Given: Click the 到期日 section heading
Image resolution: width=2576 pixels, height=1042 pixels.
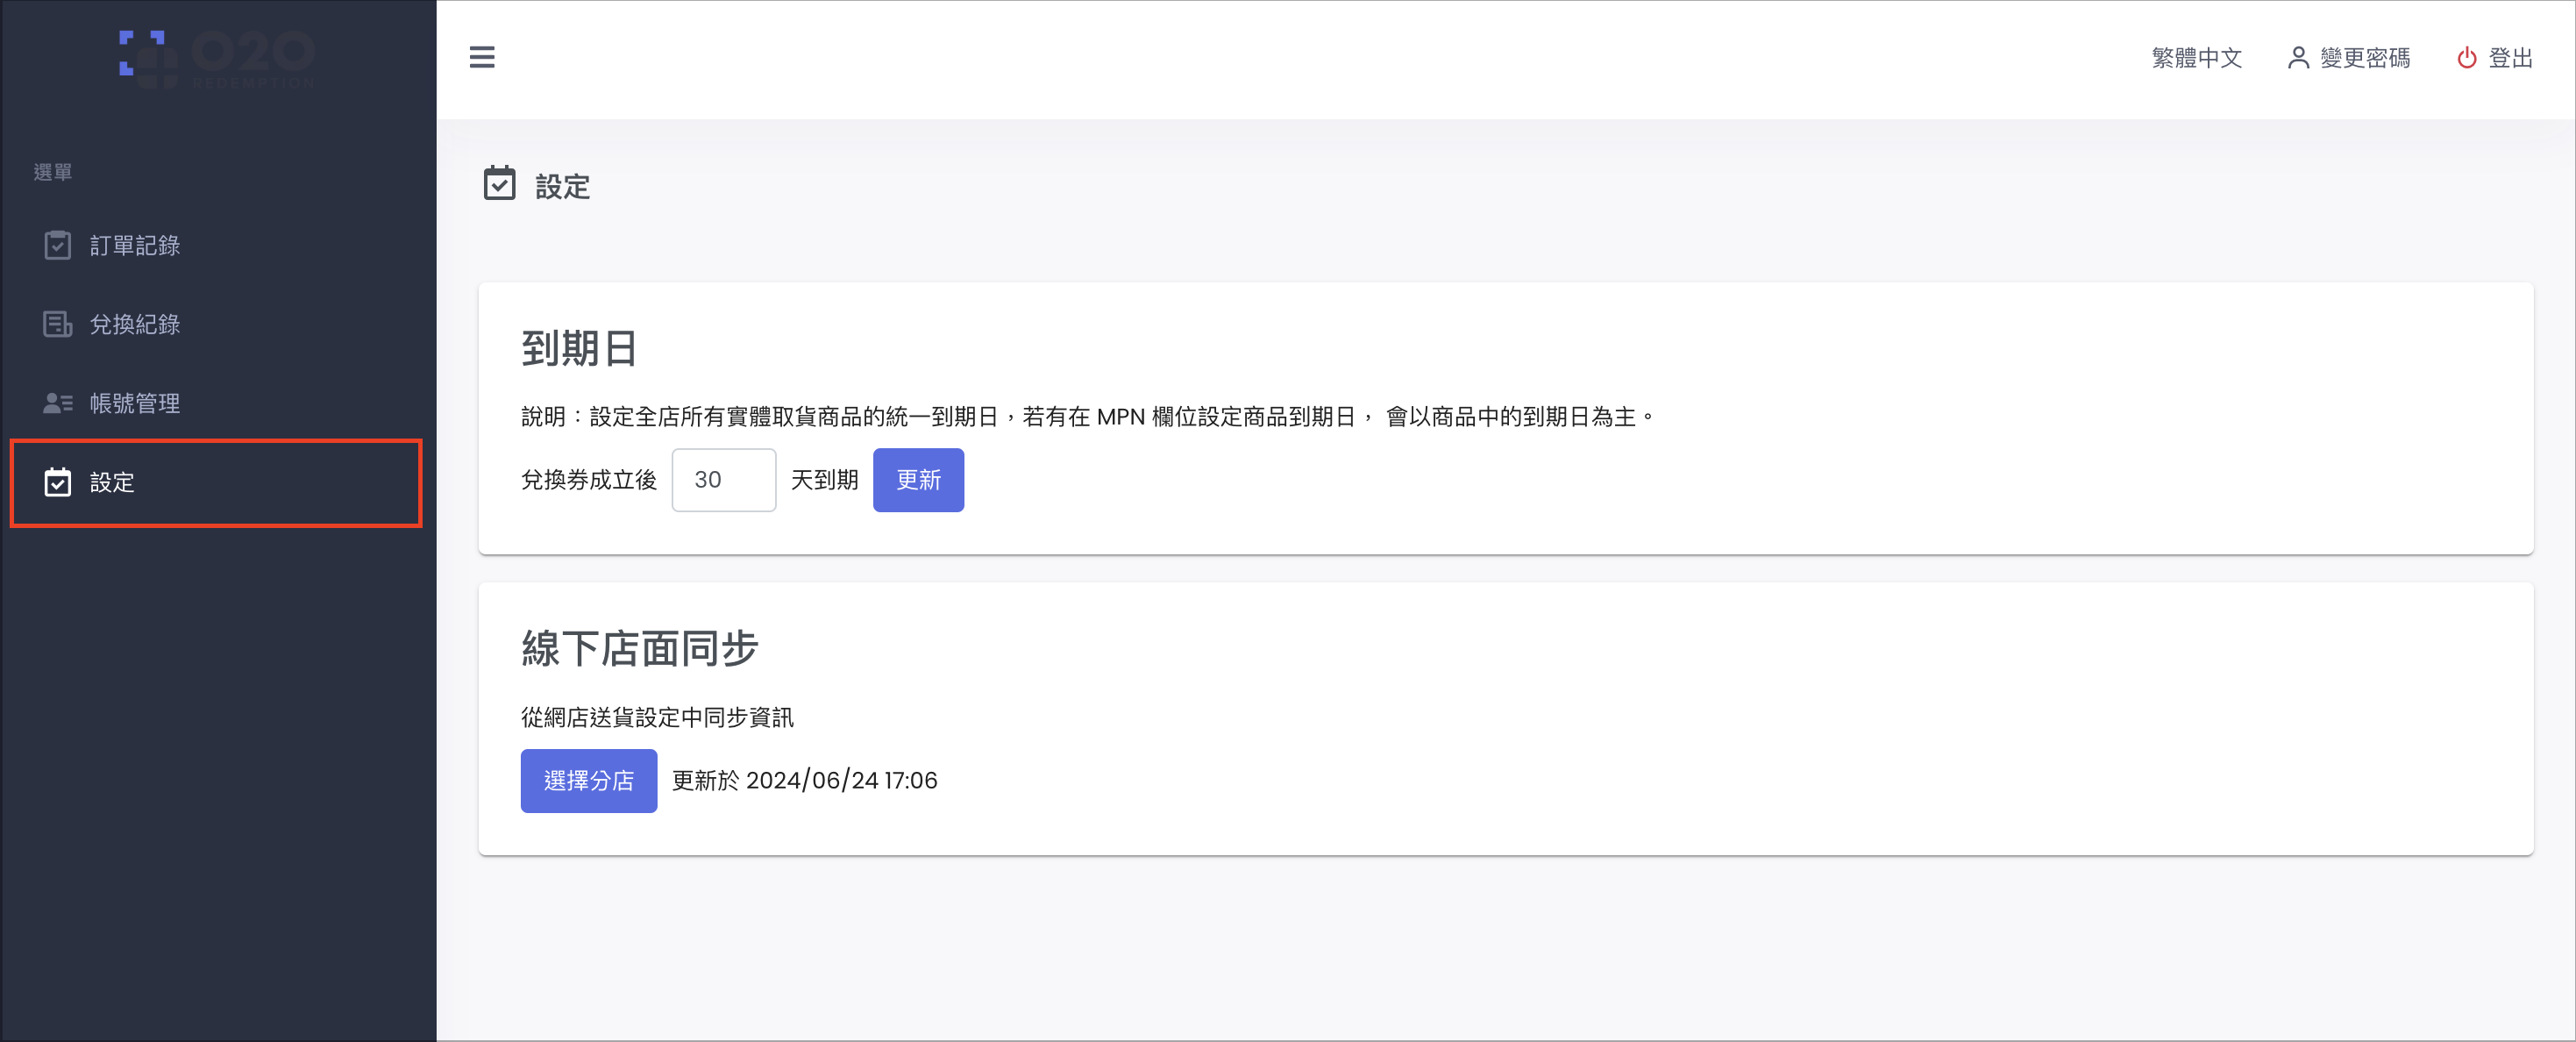Looking at the screenshot, I should pyautogui.click(x=579, y=349).
